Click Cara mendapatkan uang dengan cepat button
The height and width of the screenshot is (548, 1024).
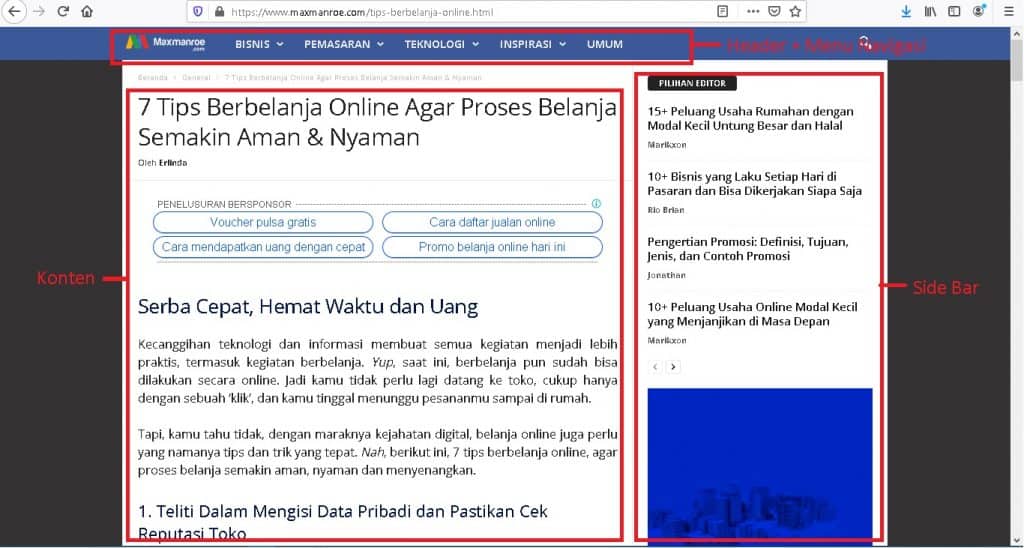(x=263, y=248)
